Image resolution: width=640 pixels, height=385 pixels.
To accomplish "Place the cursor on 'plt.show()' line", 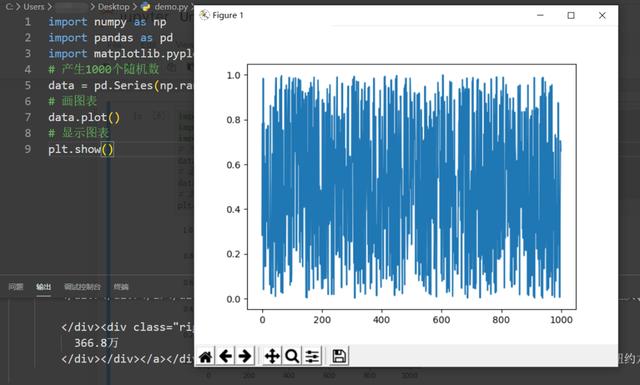I will point(81,149).
